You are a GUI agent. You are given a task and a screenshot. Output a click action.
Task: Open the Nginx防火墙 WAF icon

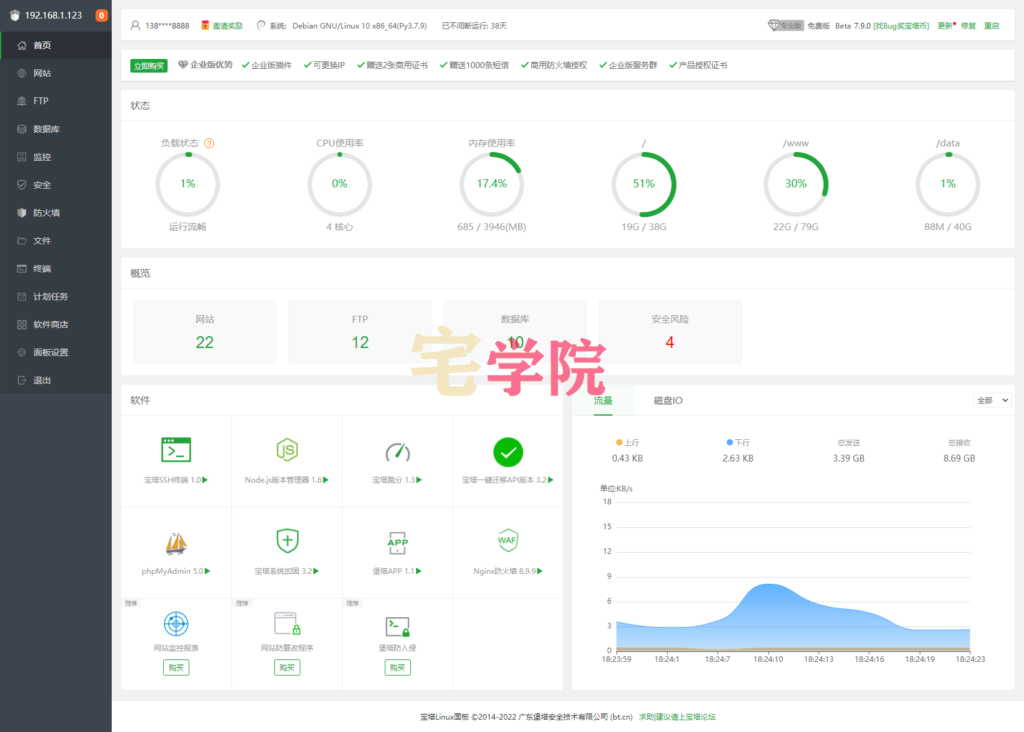point(507,540)
